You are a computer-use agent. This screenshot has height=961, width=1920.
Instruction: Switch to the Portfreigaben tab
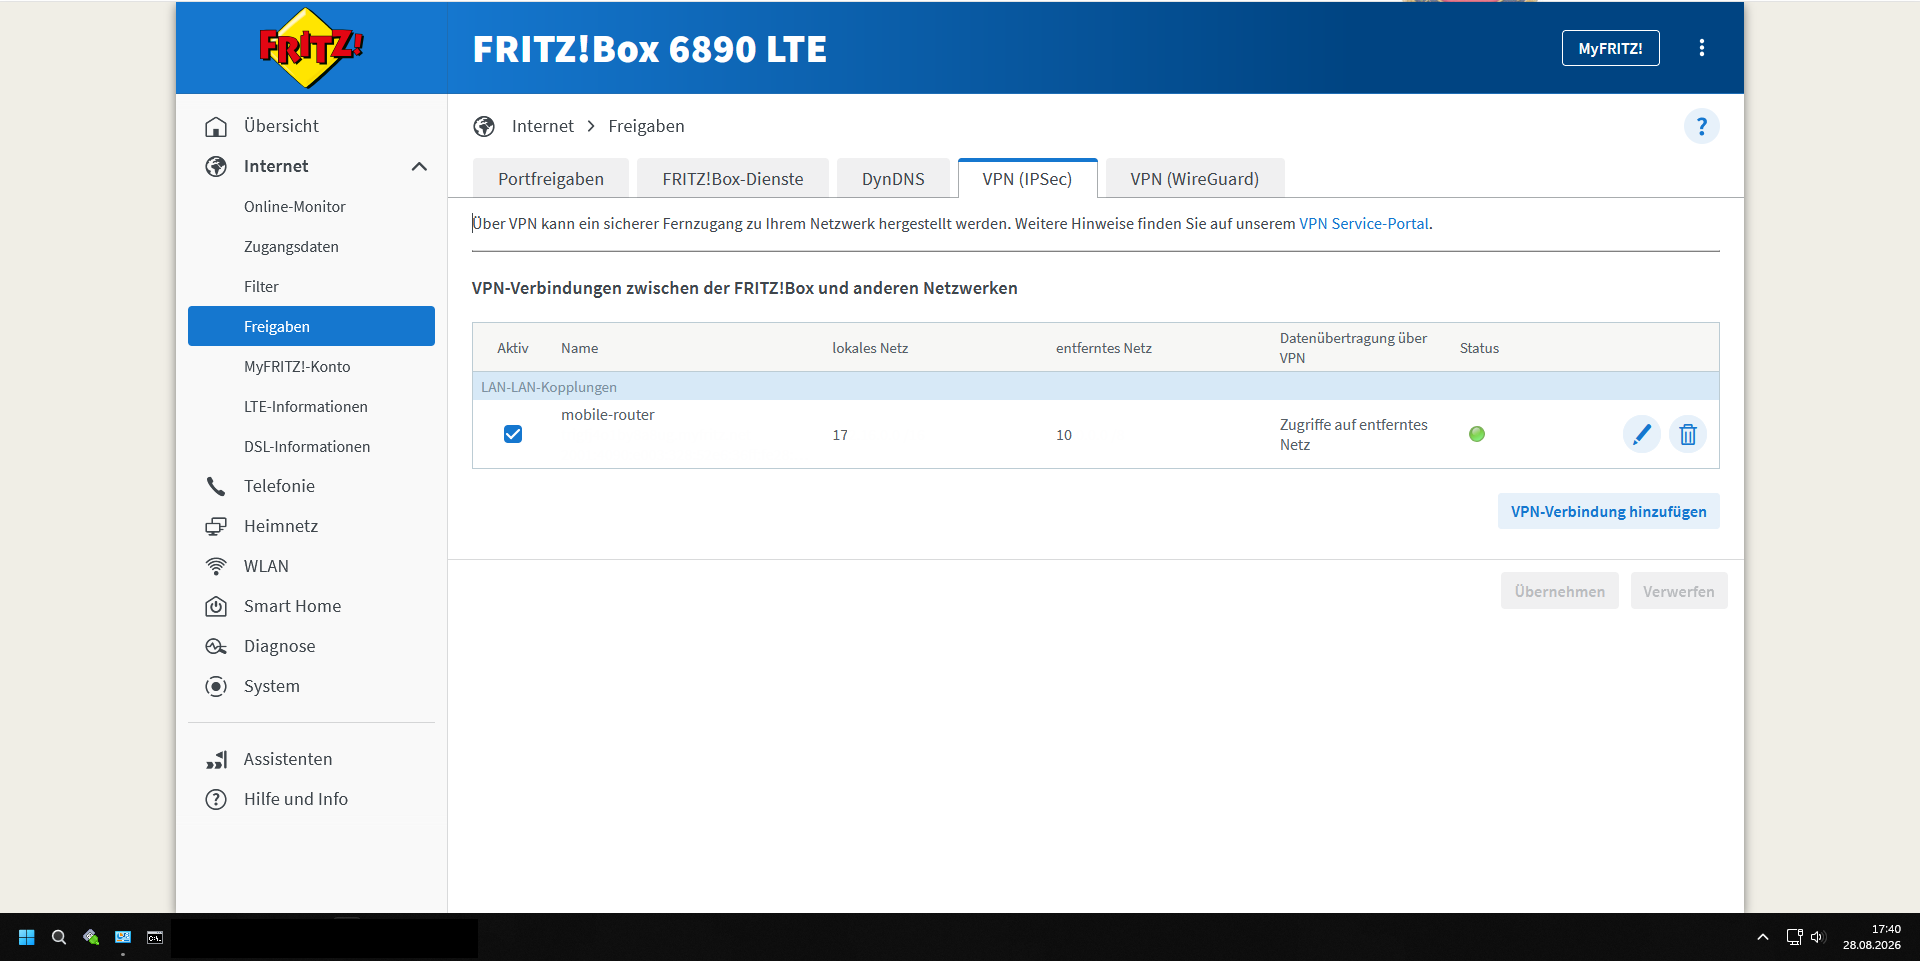coord(551,179)
